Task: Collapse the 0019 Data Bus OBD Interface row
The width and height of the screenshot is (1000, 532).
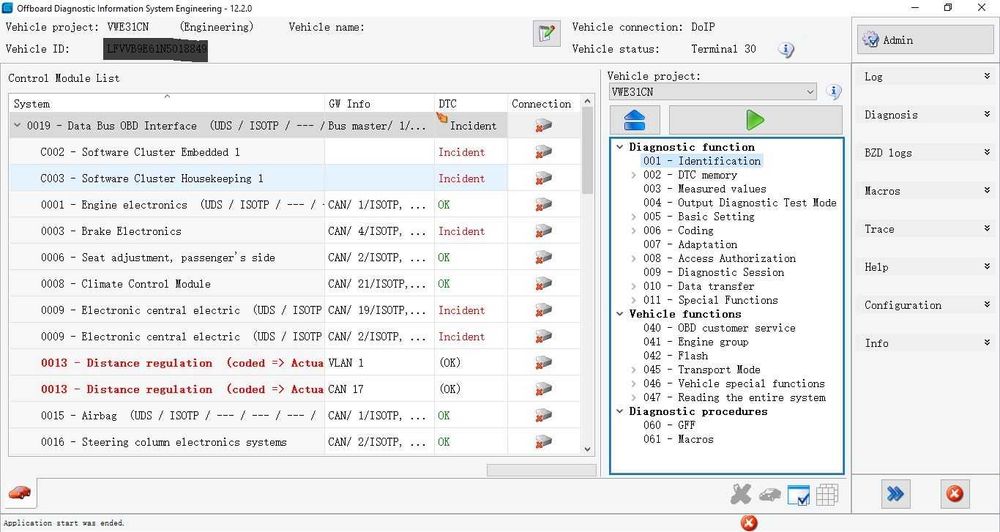Action: coord(17,126)
